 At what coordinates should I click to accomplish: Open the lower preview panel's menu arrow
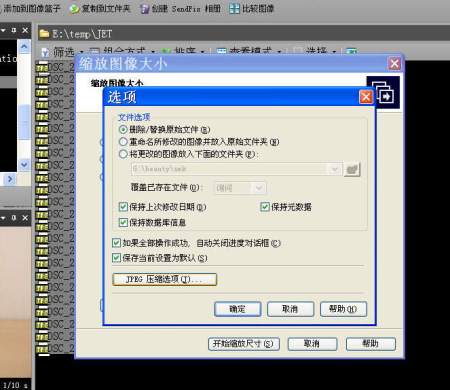pyautogui.click(x=3, y=218)
